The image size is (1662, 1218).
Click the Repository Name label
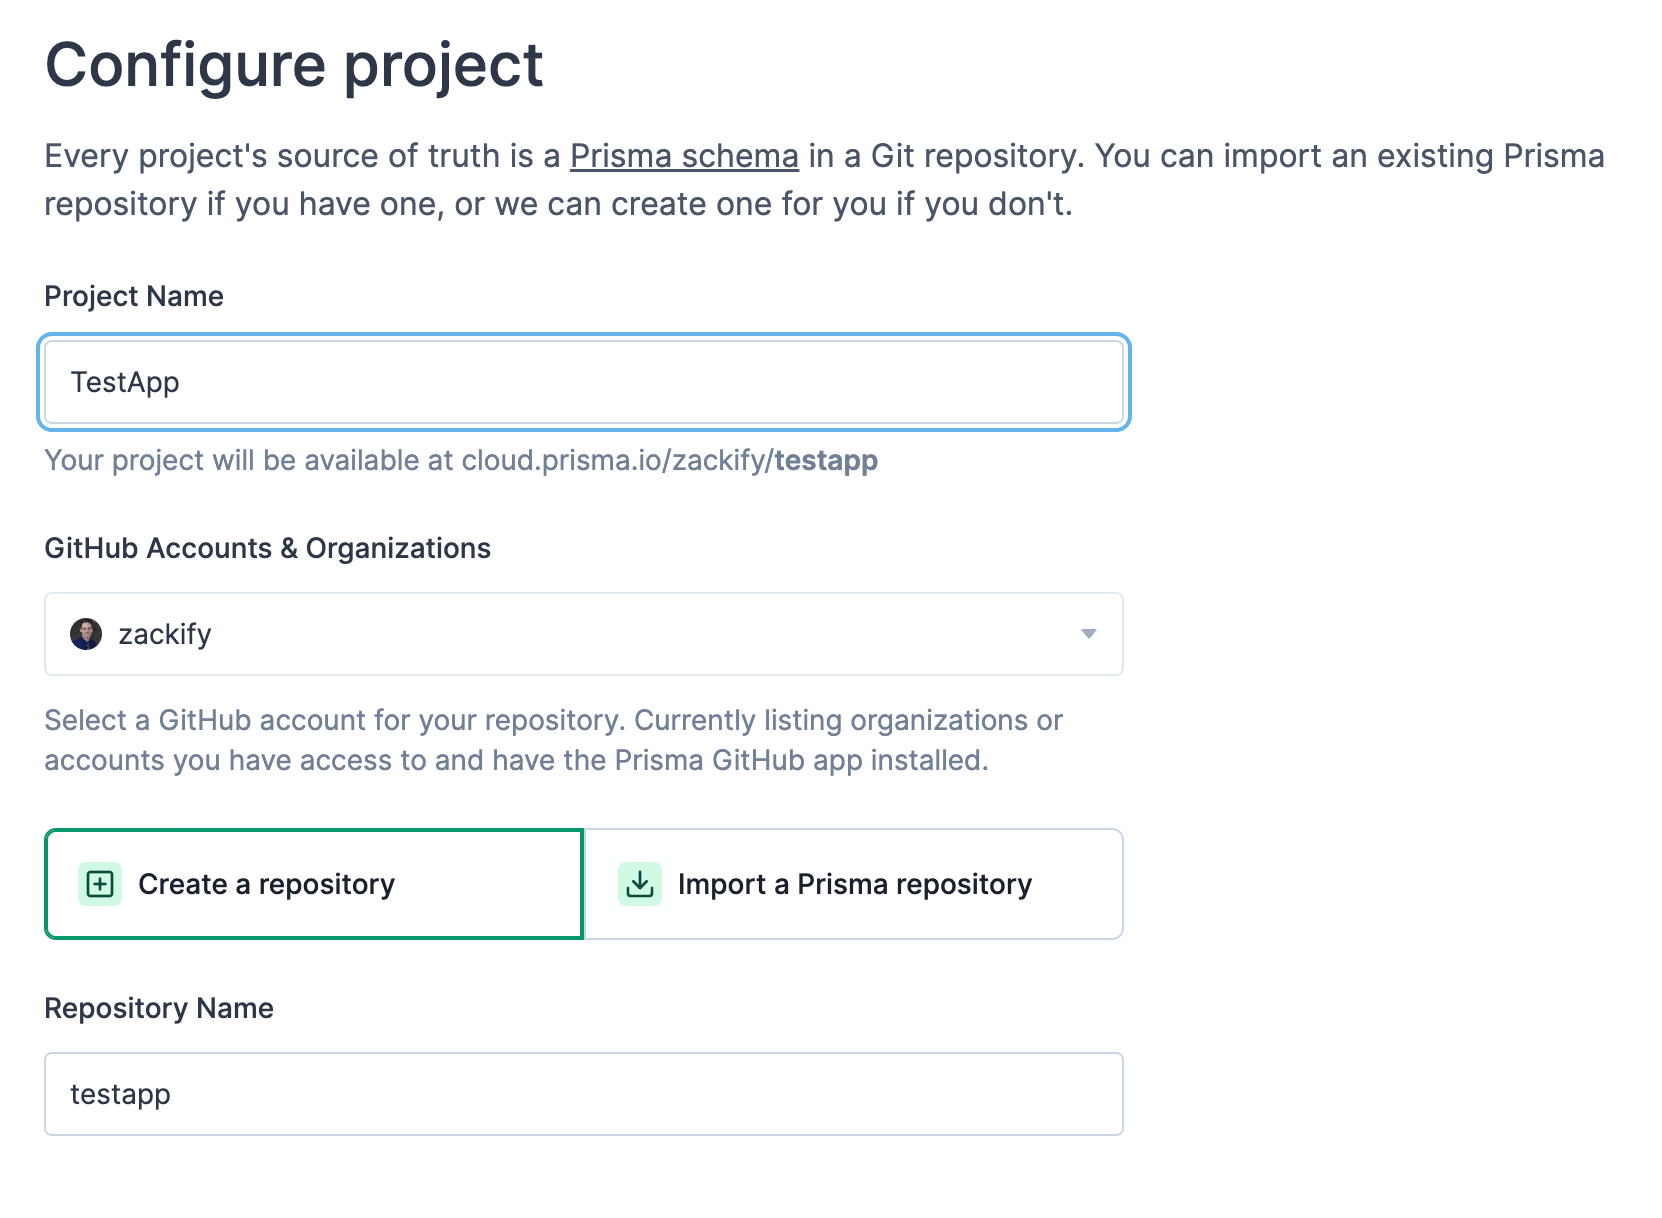coord(158,1008)
